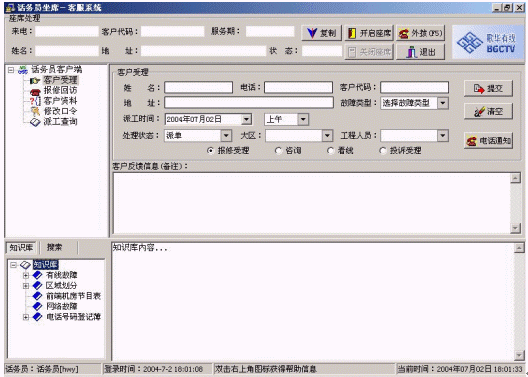Click the 电话通知 phone notify icon

click(x=471, y=141)
